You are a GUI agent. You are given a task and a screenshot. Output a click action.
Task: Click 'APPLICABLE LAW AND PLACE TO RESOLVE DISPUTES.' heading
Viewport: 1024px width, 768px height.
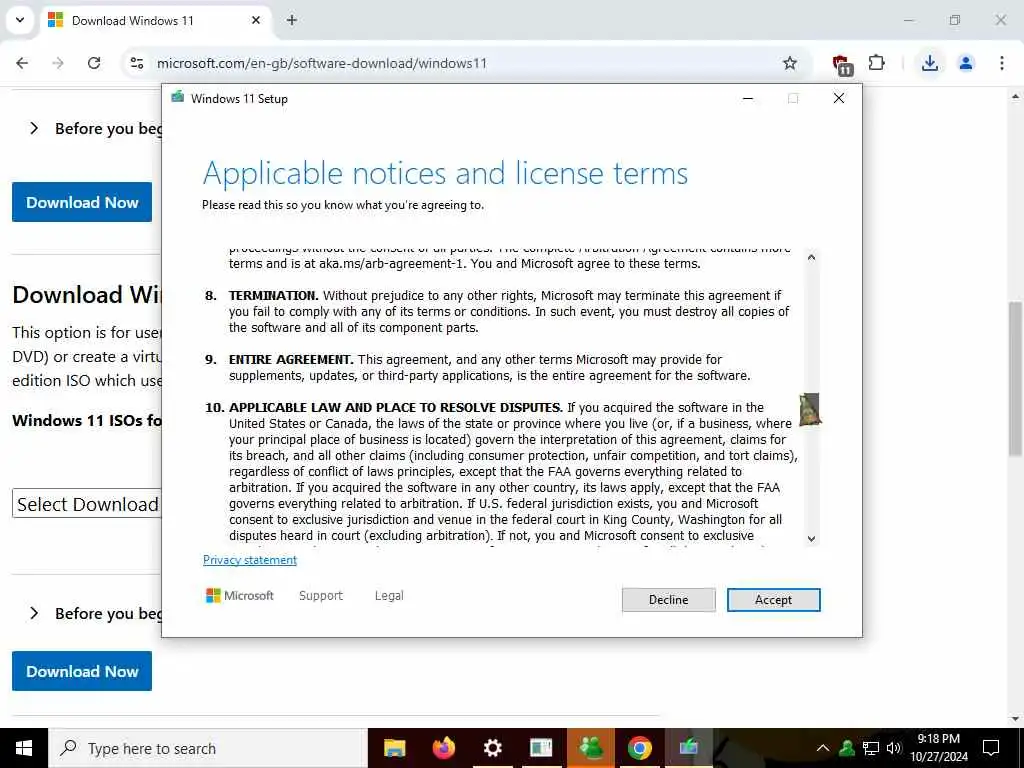pyautogui.click(x=396, y=408)
